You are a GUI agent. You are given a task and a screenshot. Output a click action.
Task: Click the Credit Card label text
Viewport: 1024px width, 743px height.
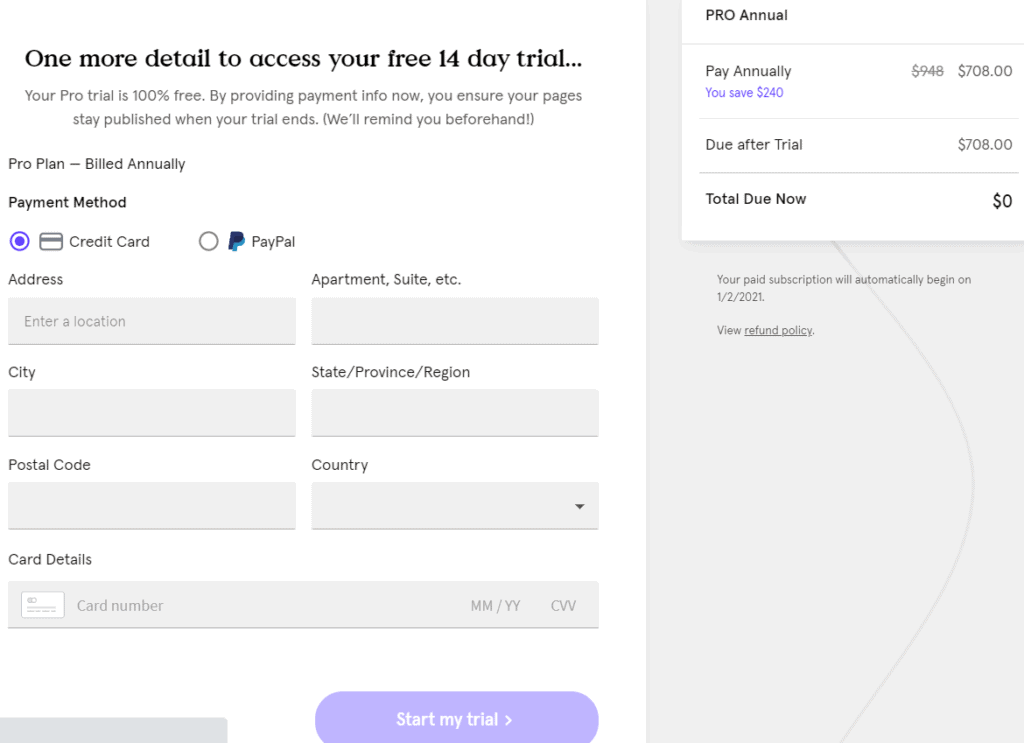109,242
